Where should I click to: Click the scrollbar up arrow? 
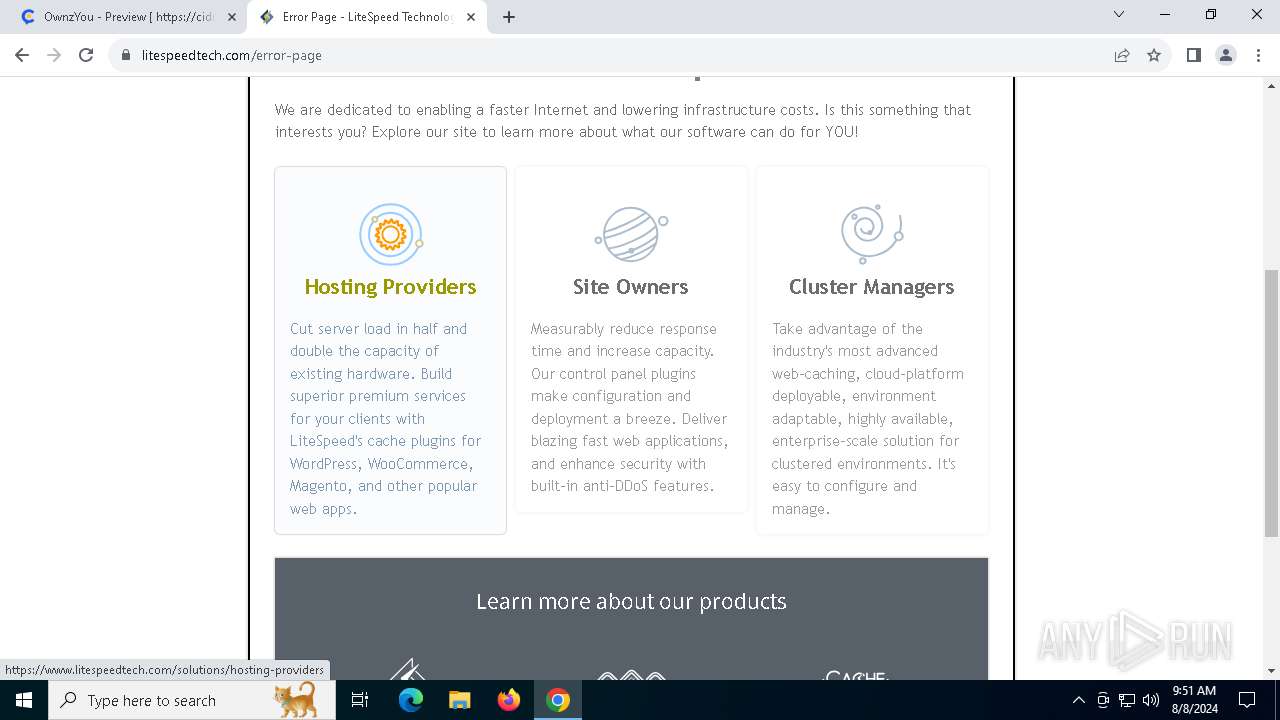click(x=1271, y=85)
